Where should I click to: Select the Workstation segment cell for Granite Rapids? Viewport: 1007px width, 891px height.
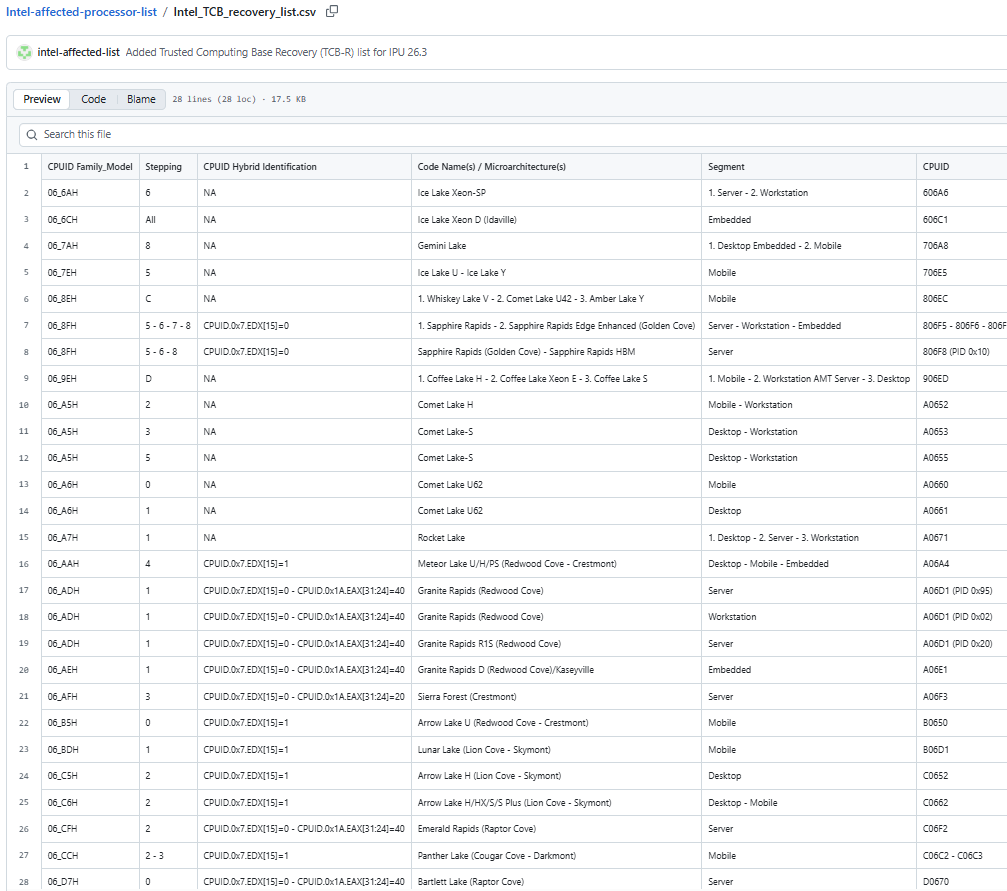pyautogui.click(x=809, y=617)
